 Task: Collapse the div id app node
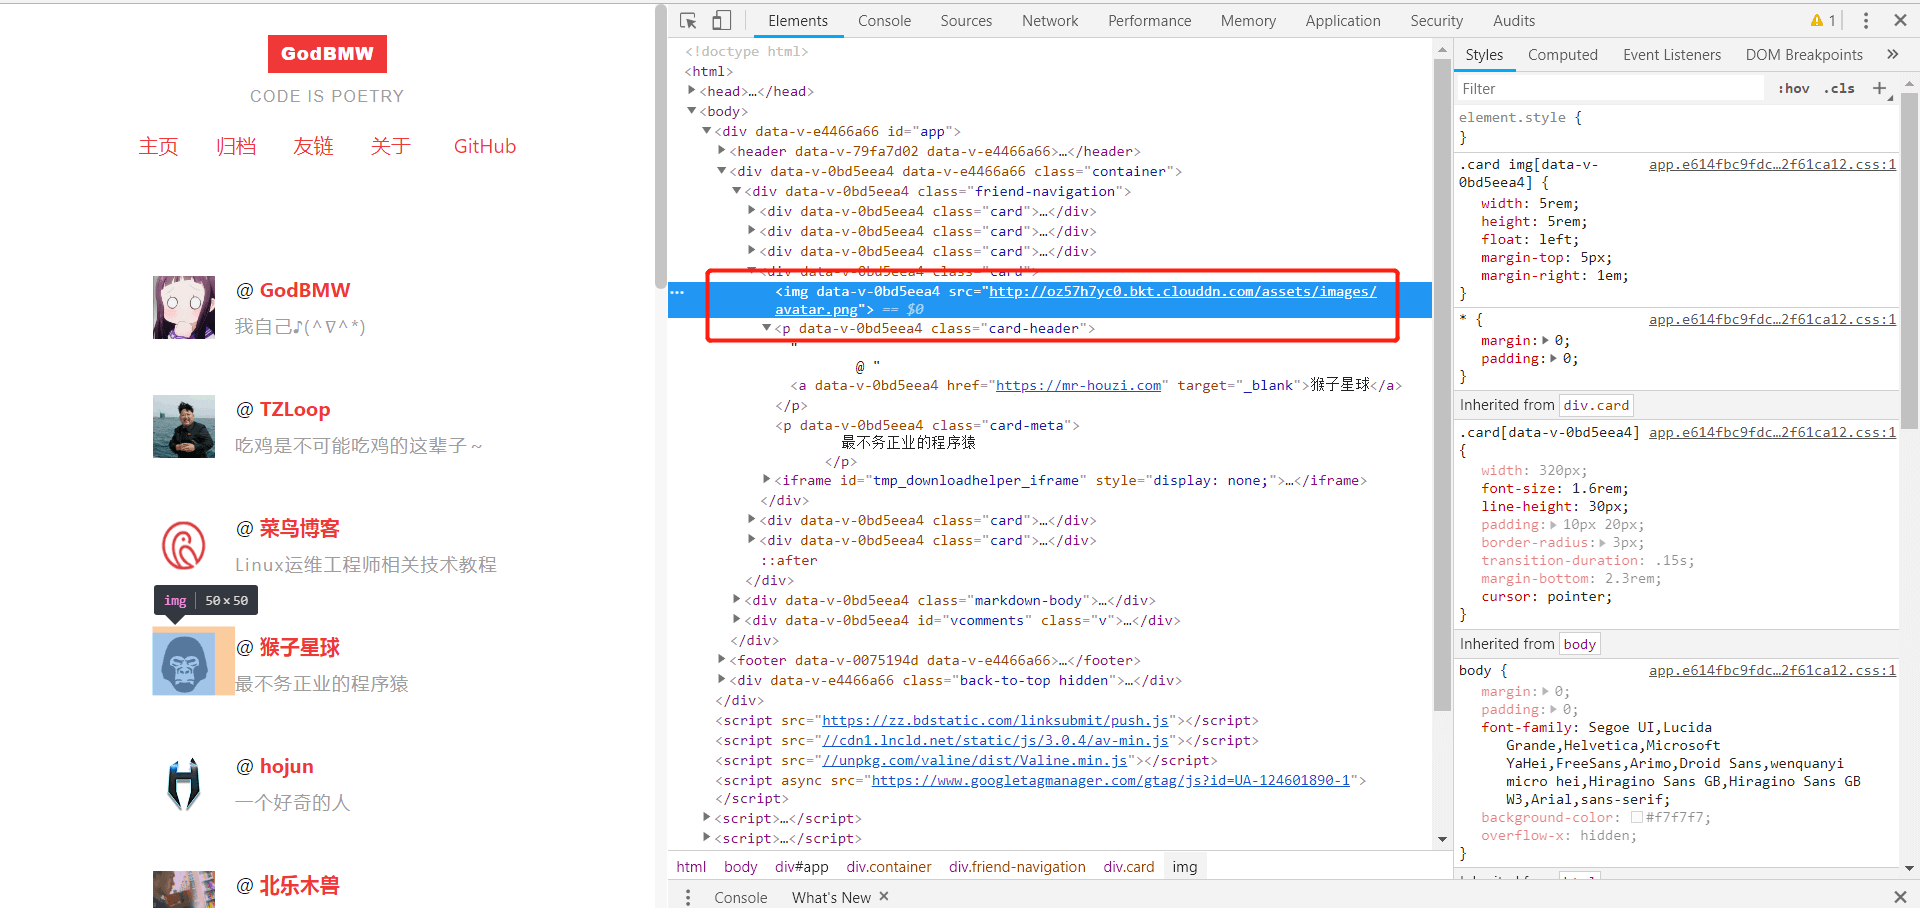[x=706, y=130]
